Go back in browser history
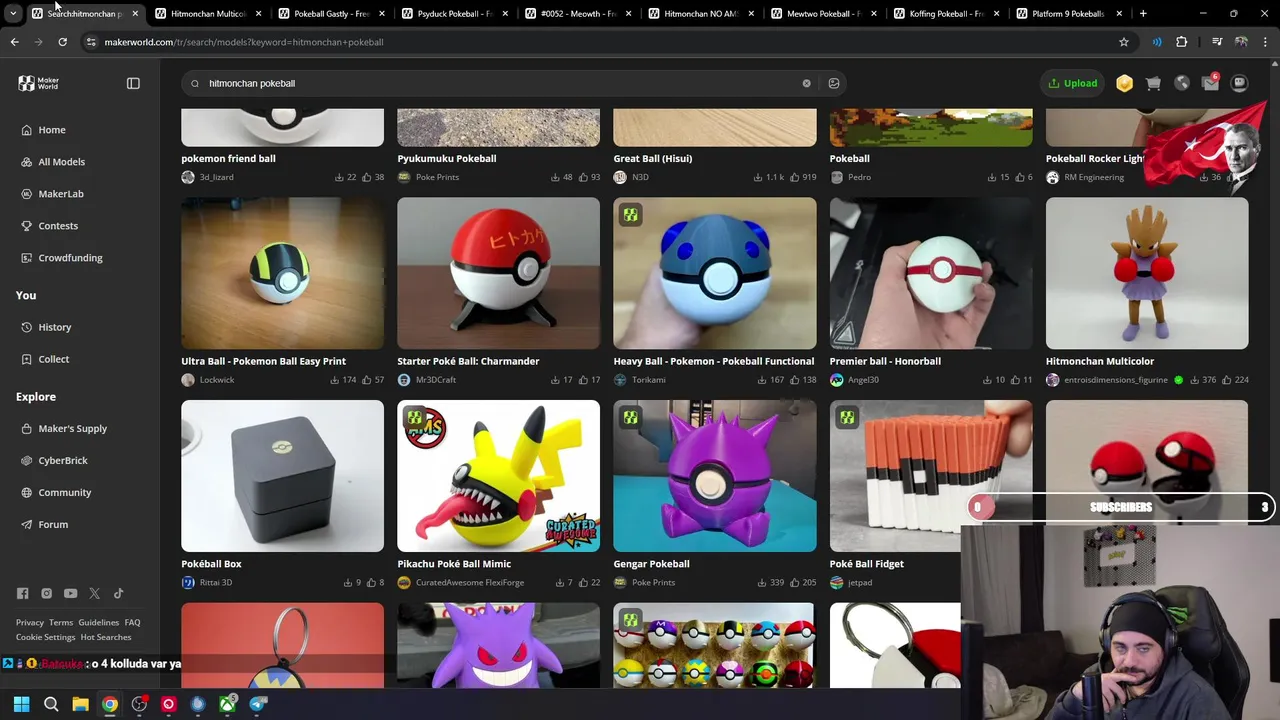Image resolution: width=1280 pixels, height=720 pixels. click(14, 42)
